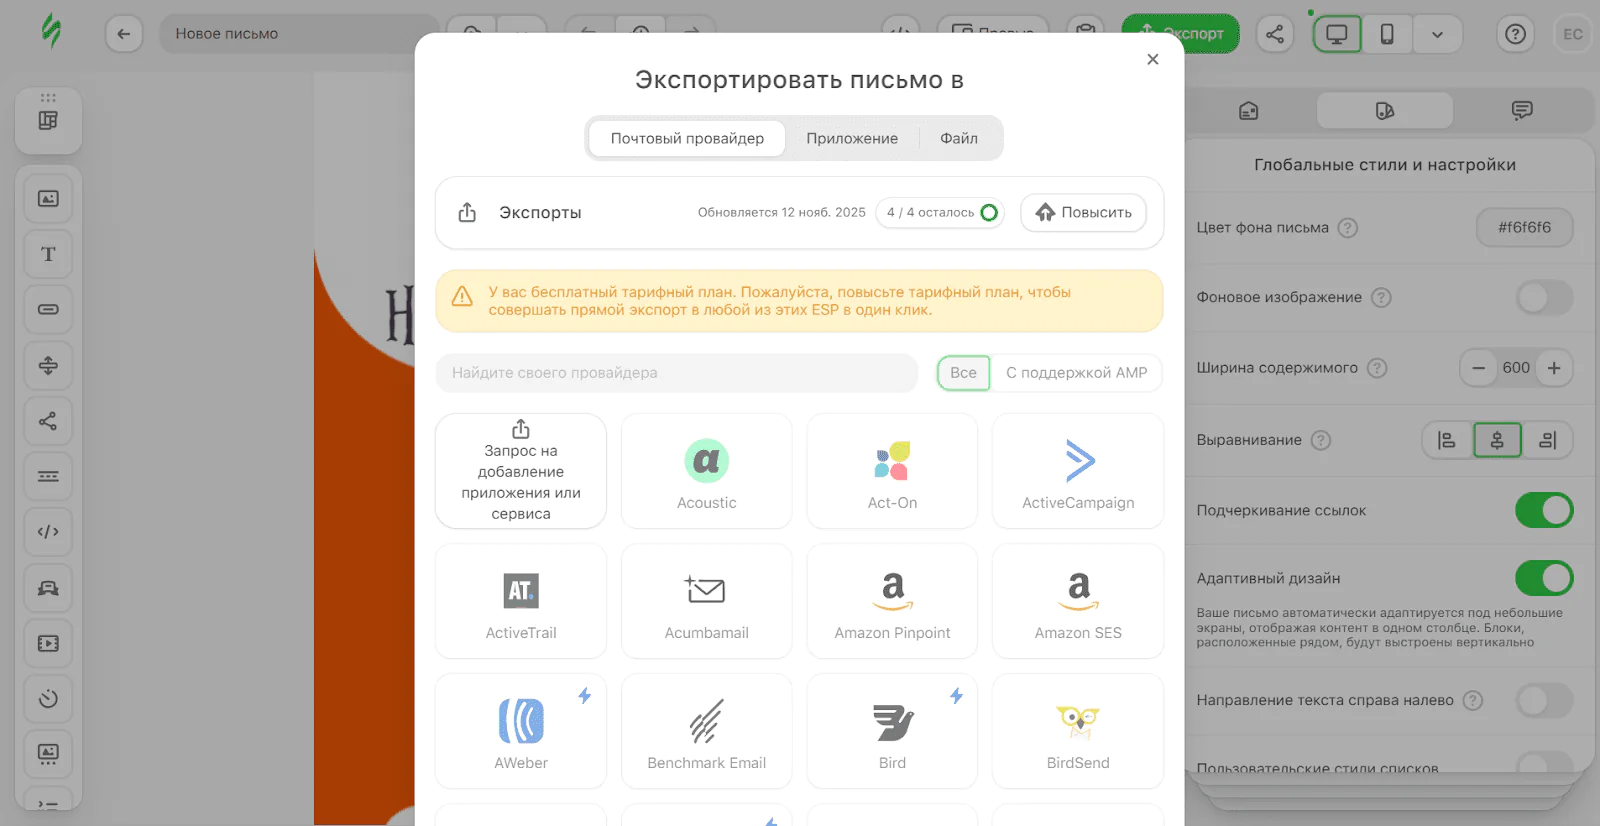Focus the Найдите своего провайдера search field

point(677,372)
